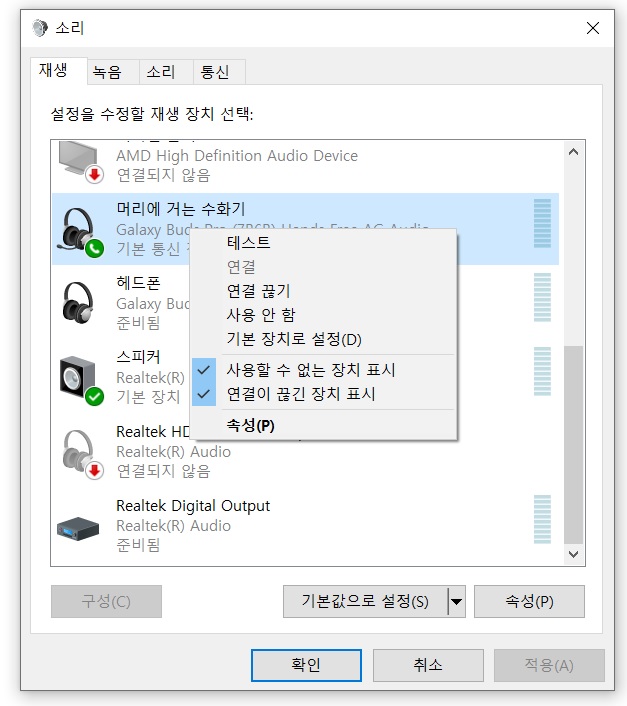Click the 취소 button

click(x=428, y=665)
